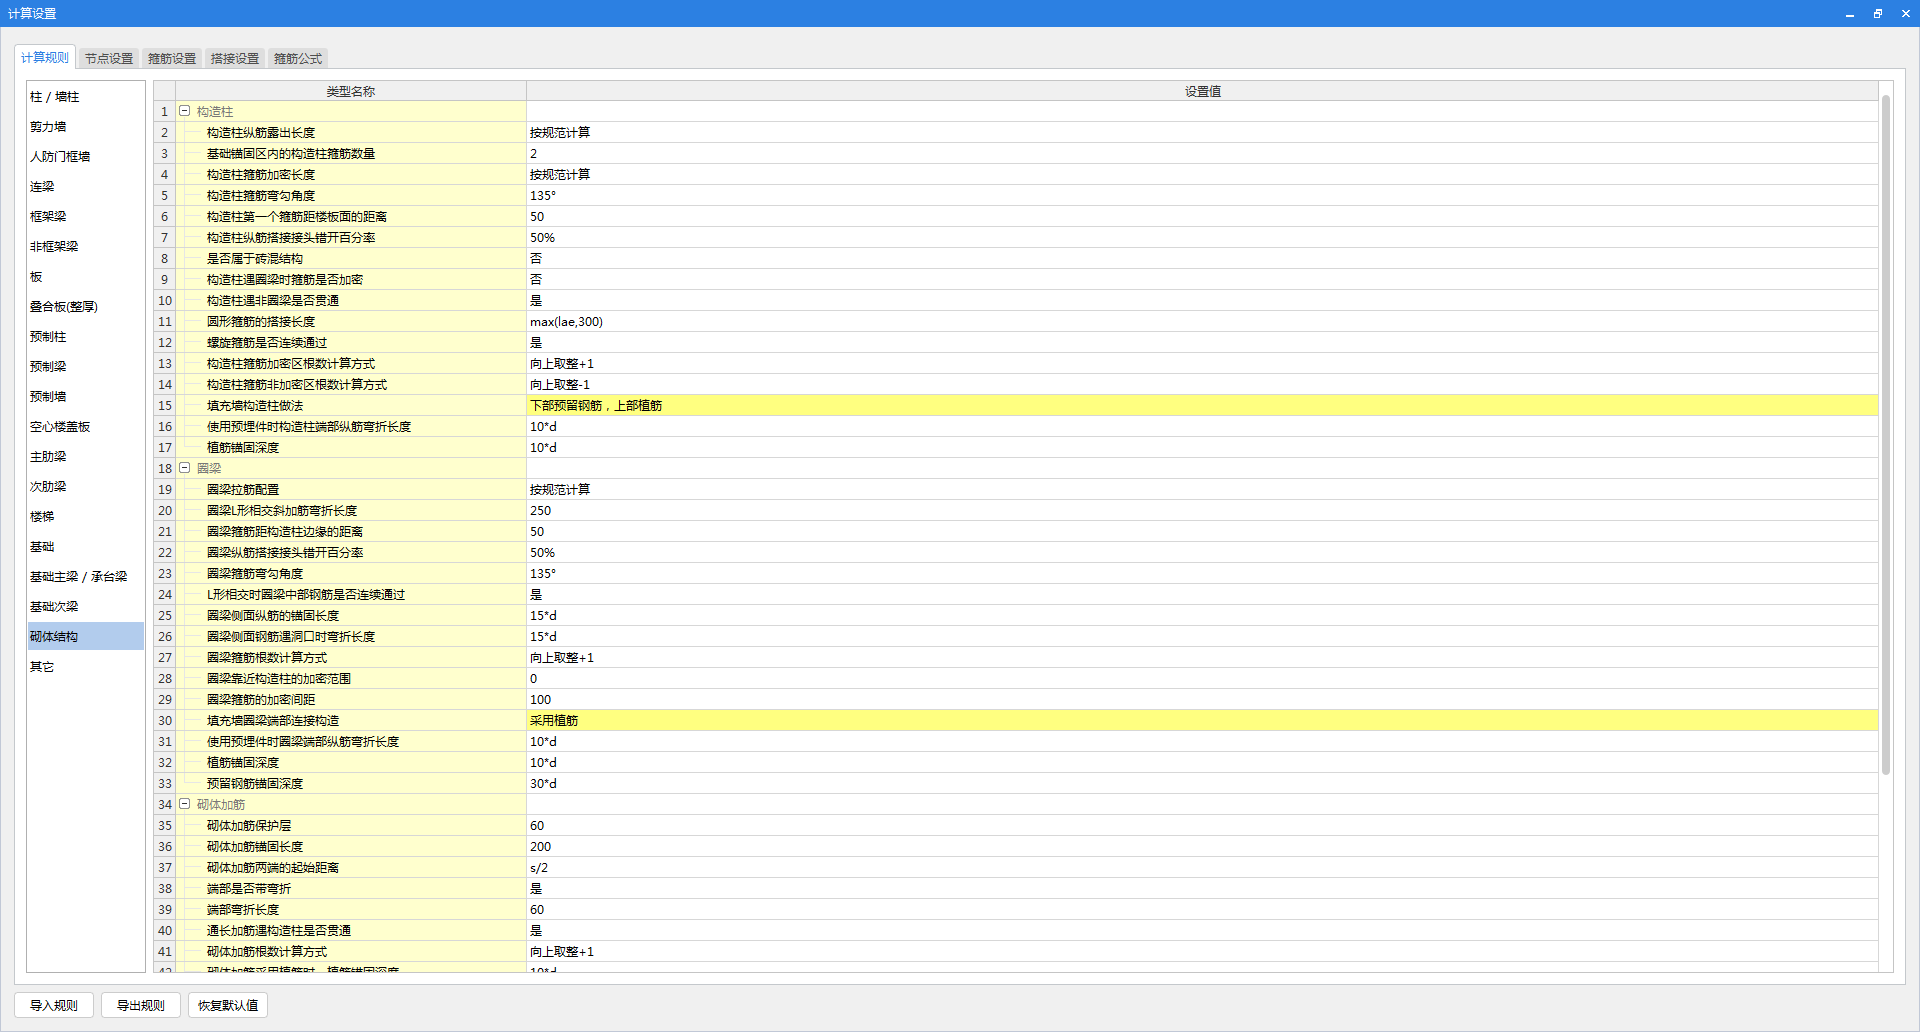
Task: Edit value 250 for 圈梁L形相交斜加筋弯折长度
Action: click(1202, 510)
